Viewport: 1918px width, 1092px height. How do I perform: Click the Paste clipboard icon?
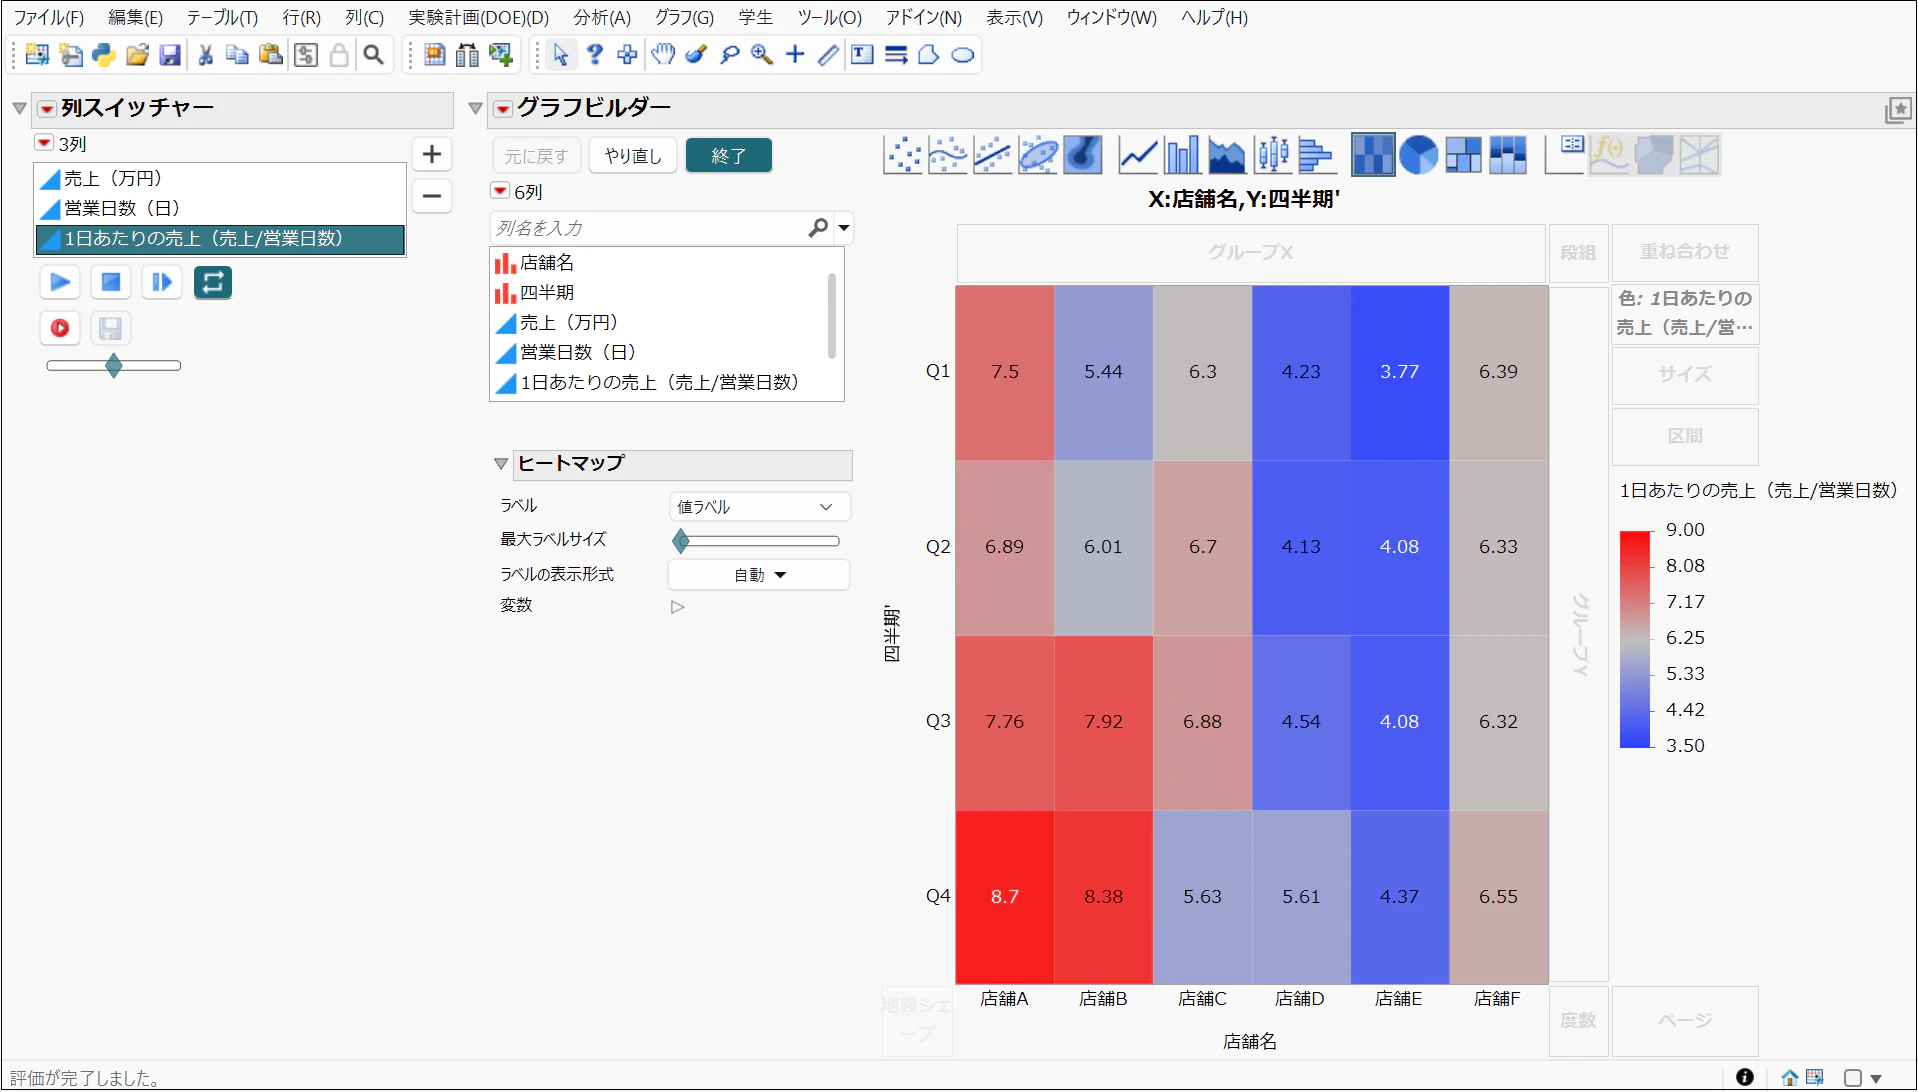271,55
